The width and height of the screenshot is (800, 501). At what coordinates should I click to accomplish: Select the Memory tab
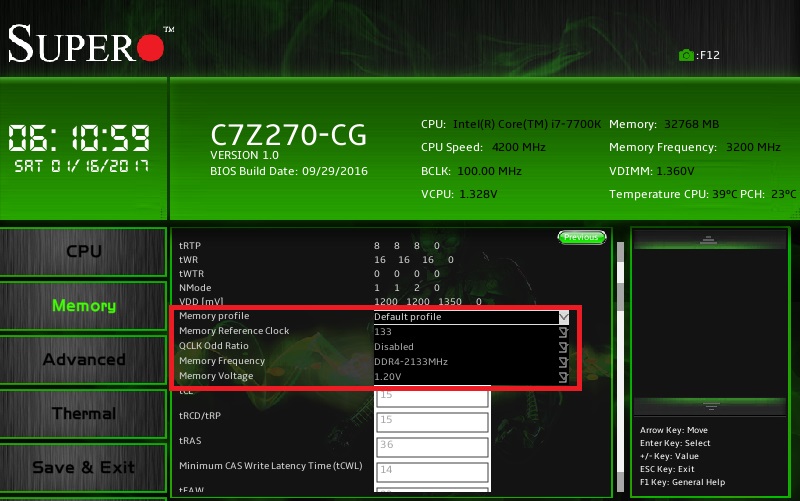(84, 306)
